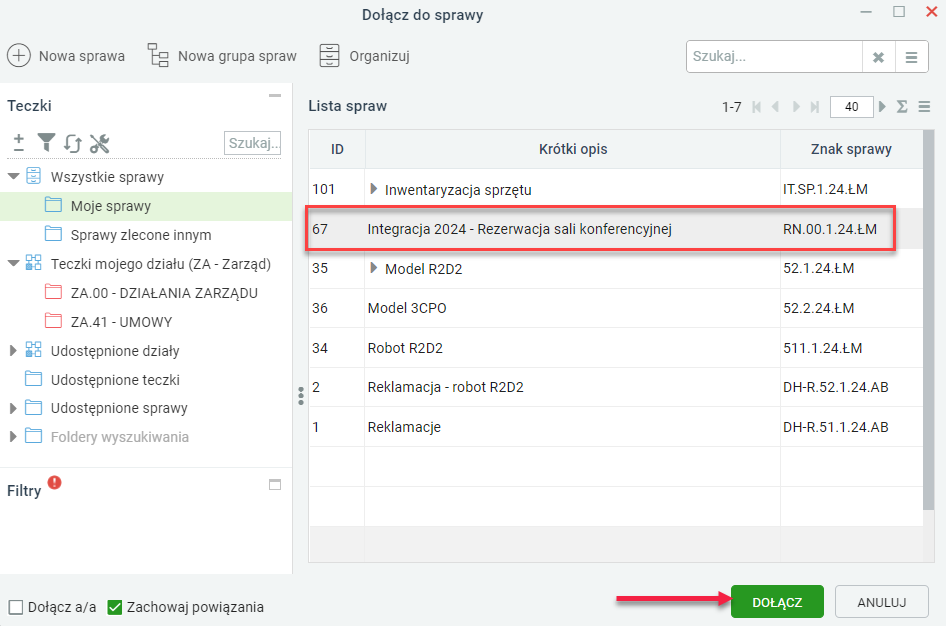Select Reklamacja - robot R2D2 row
946x626 pixels.
tap(616, 387)
